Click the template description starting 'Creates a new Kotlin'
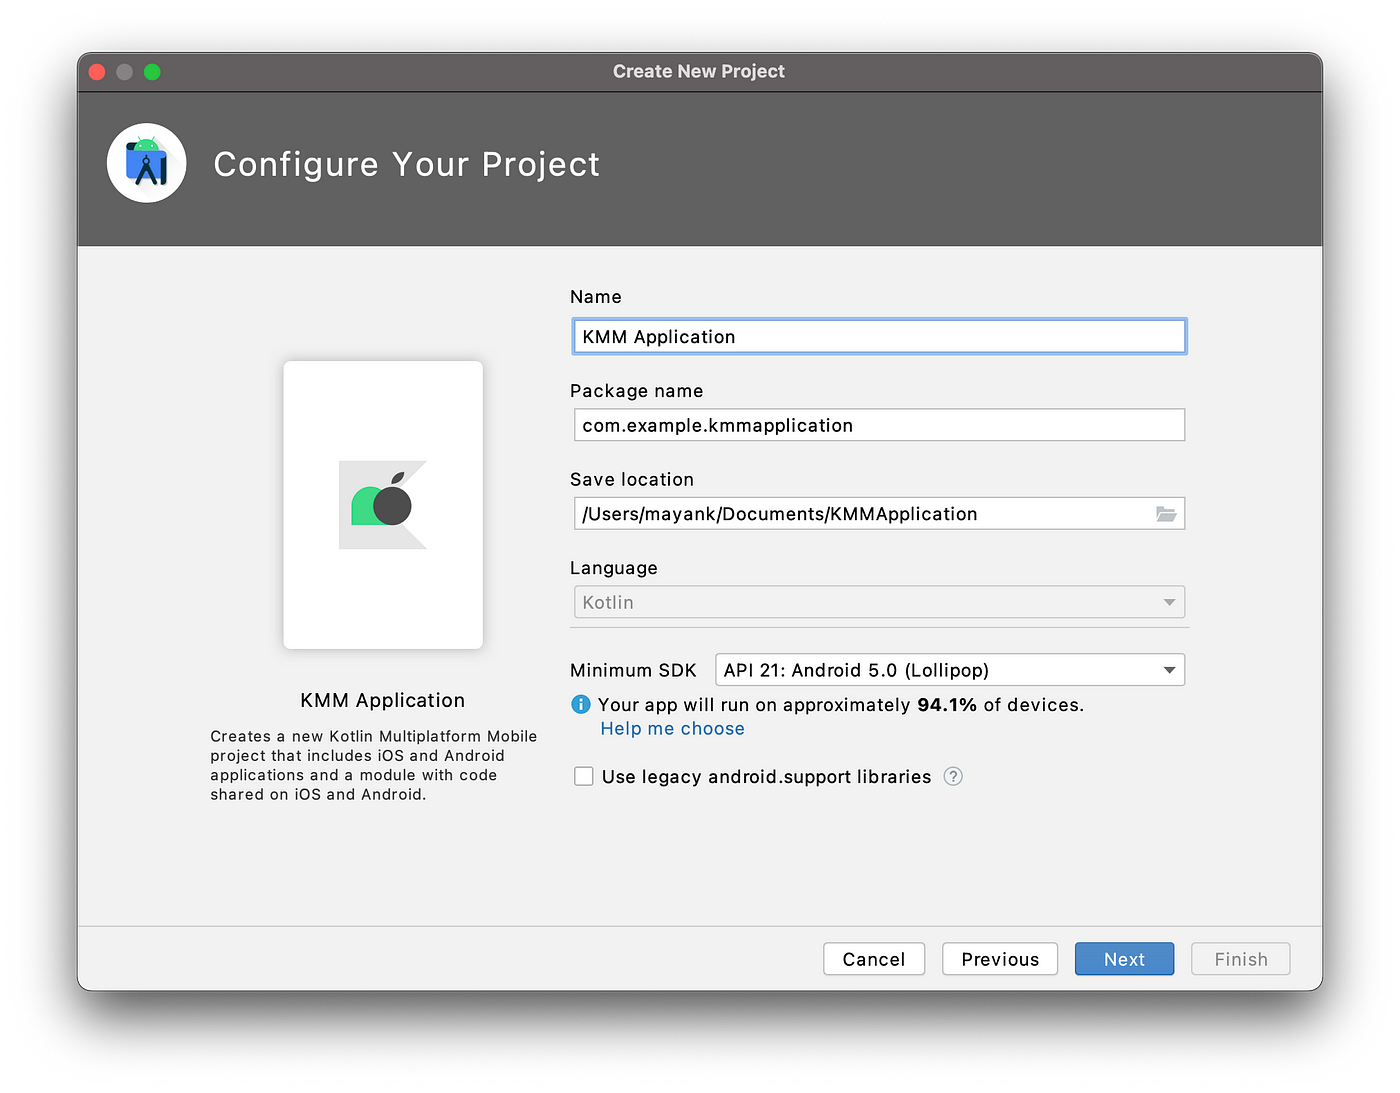Screen dimensions: 1400x1093 374,765
